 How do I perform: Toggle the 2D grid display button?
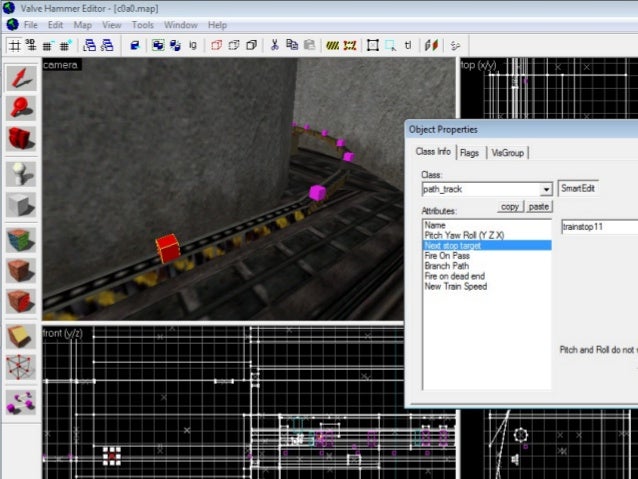pyautogui.click(x=16, y=45)
